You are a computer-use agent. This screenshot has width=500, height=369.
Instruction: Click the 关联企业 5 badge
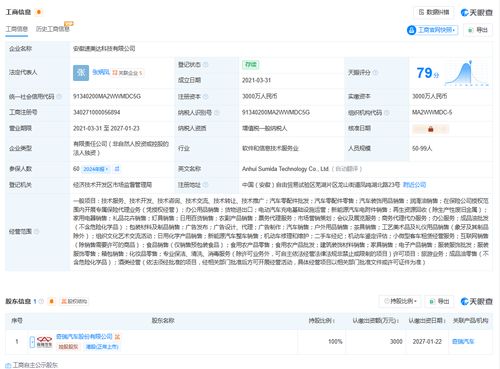127,73
